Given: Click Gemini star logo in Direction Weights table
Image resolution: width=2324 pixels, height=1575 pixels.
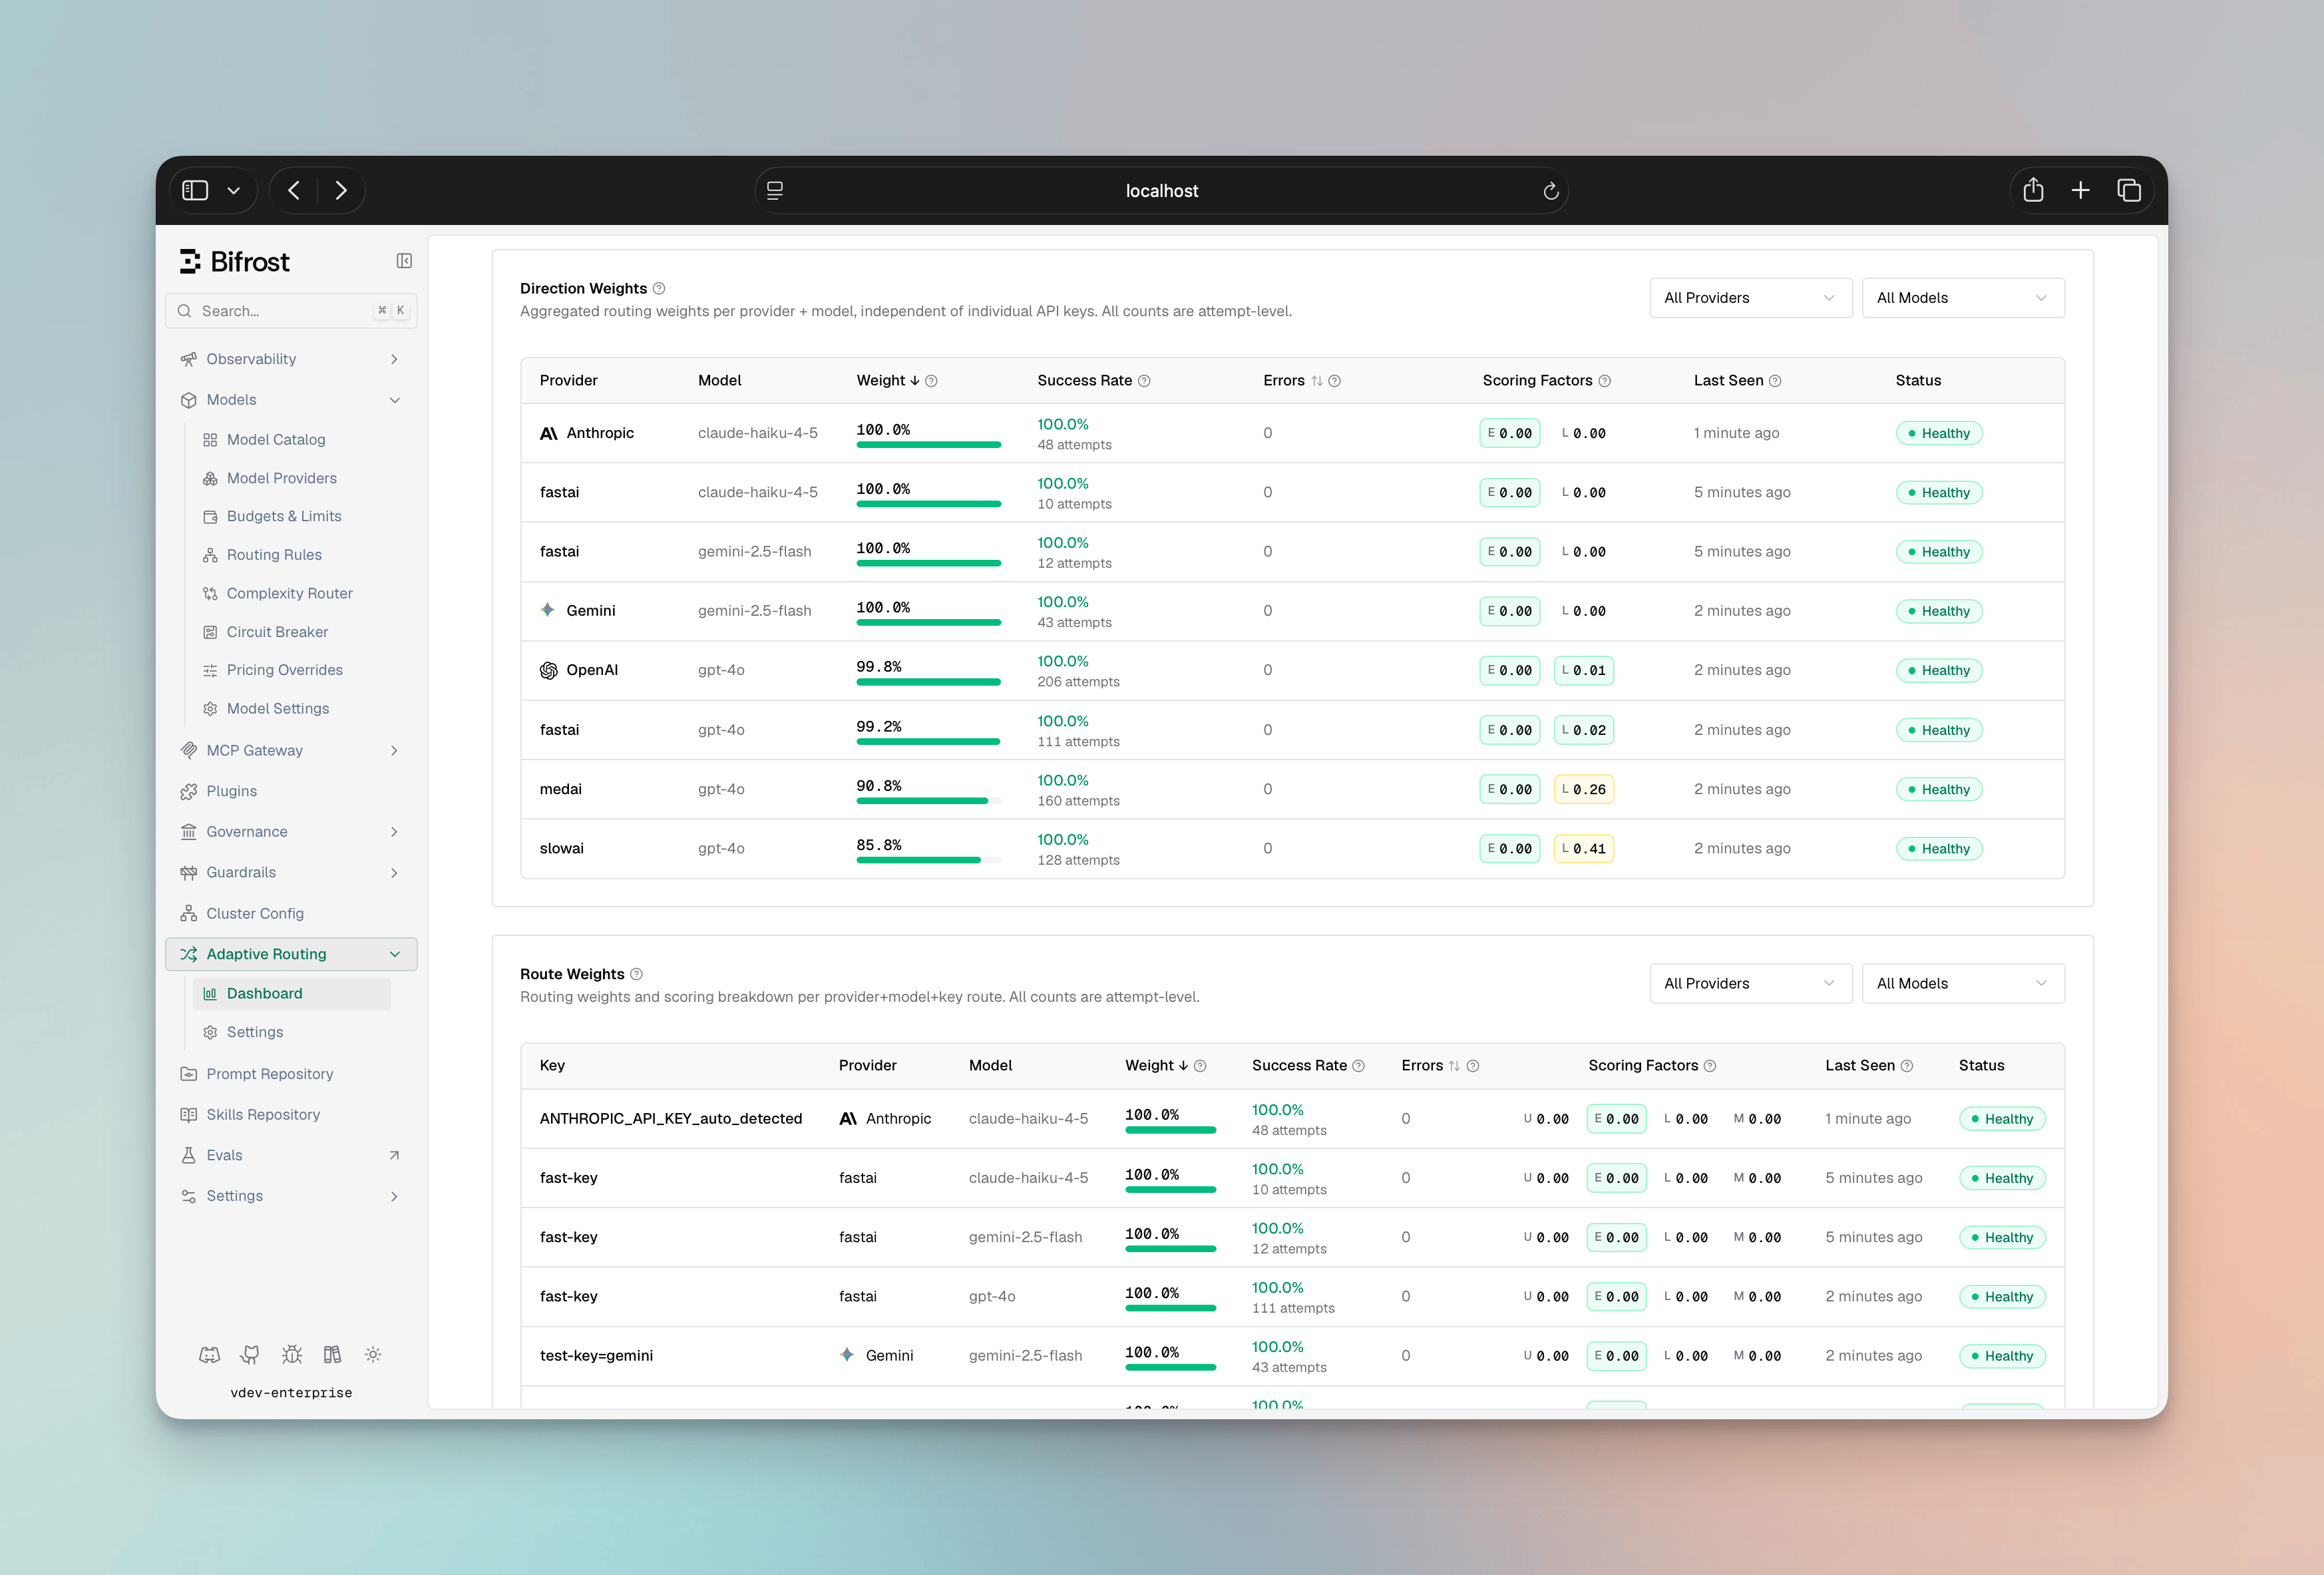Looking at the screenshot, I should click(548, 610).
